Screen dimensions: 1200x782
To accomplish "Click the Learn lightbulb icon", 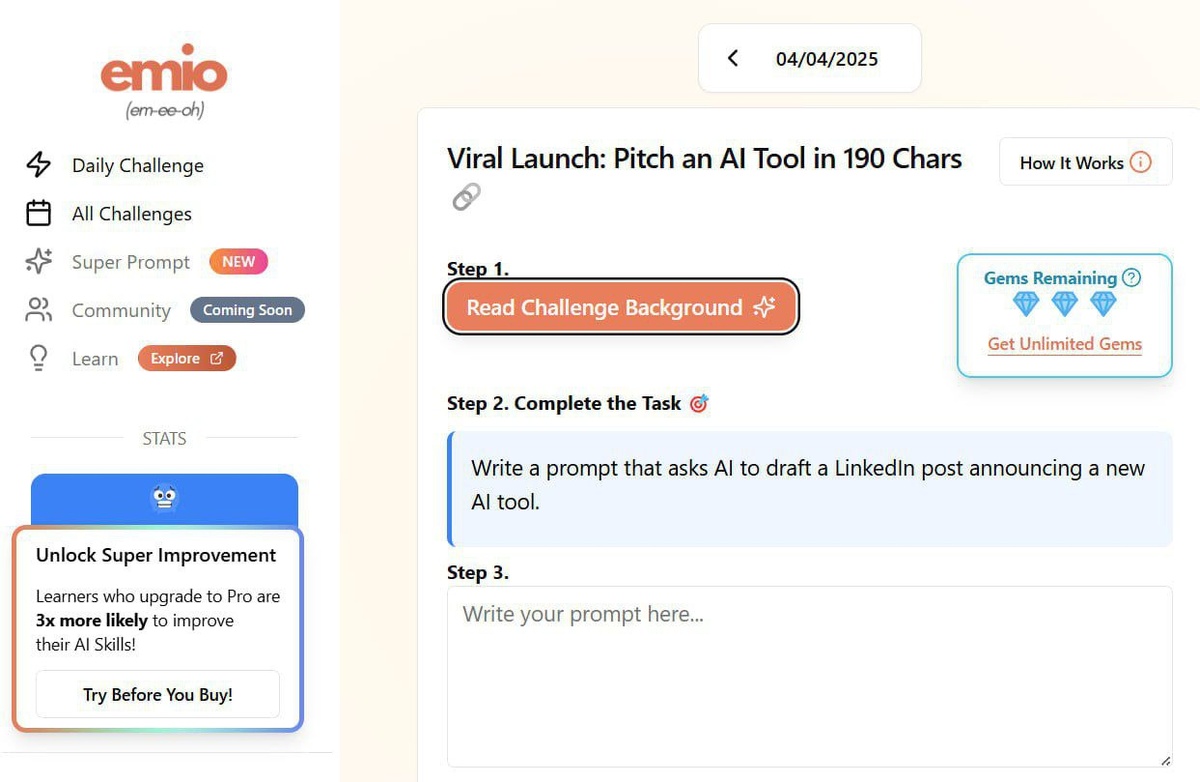I will (x=38, y=358).
